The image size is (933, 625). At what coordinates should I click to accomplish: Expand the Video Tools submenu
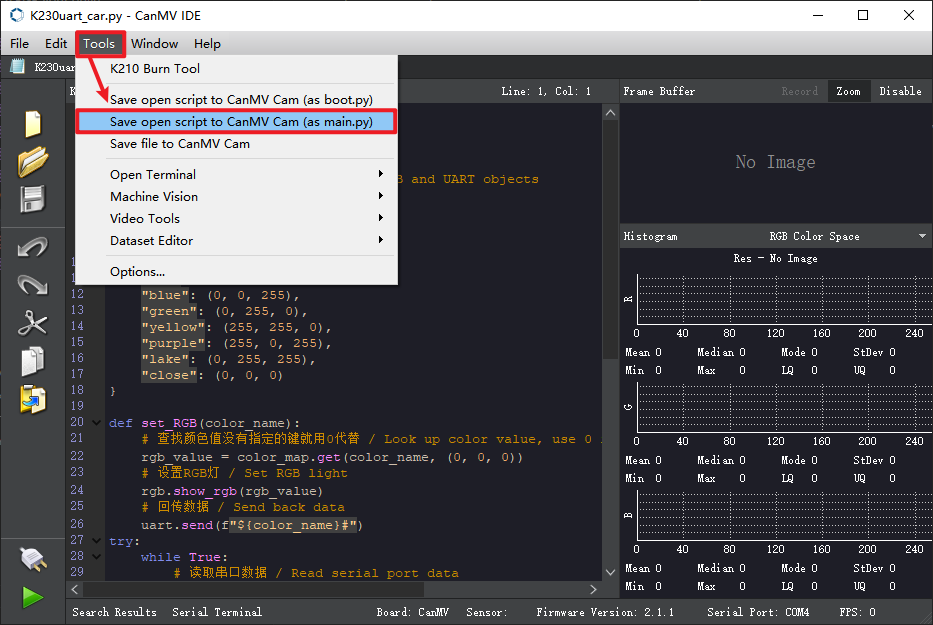(237, 218)
